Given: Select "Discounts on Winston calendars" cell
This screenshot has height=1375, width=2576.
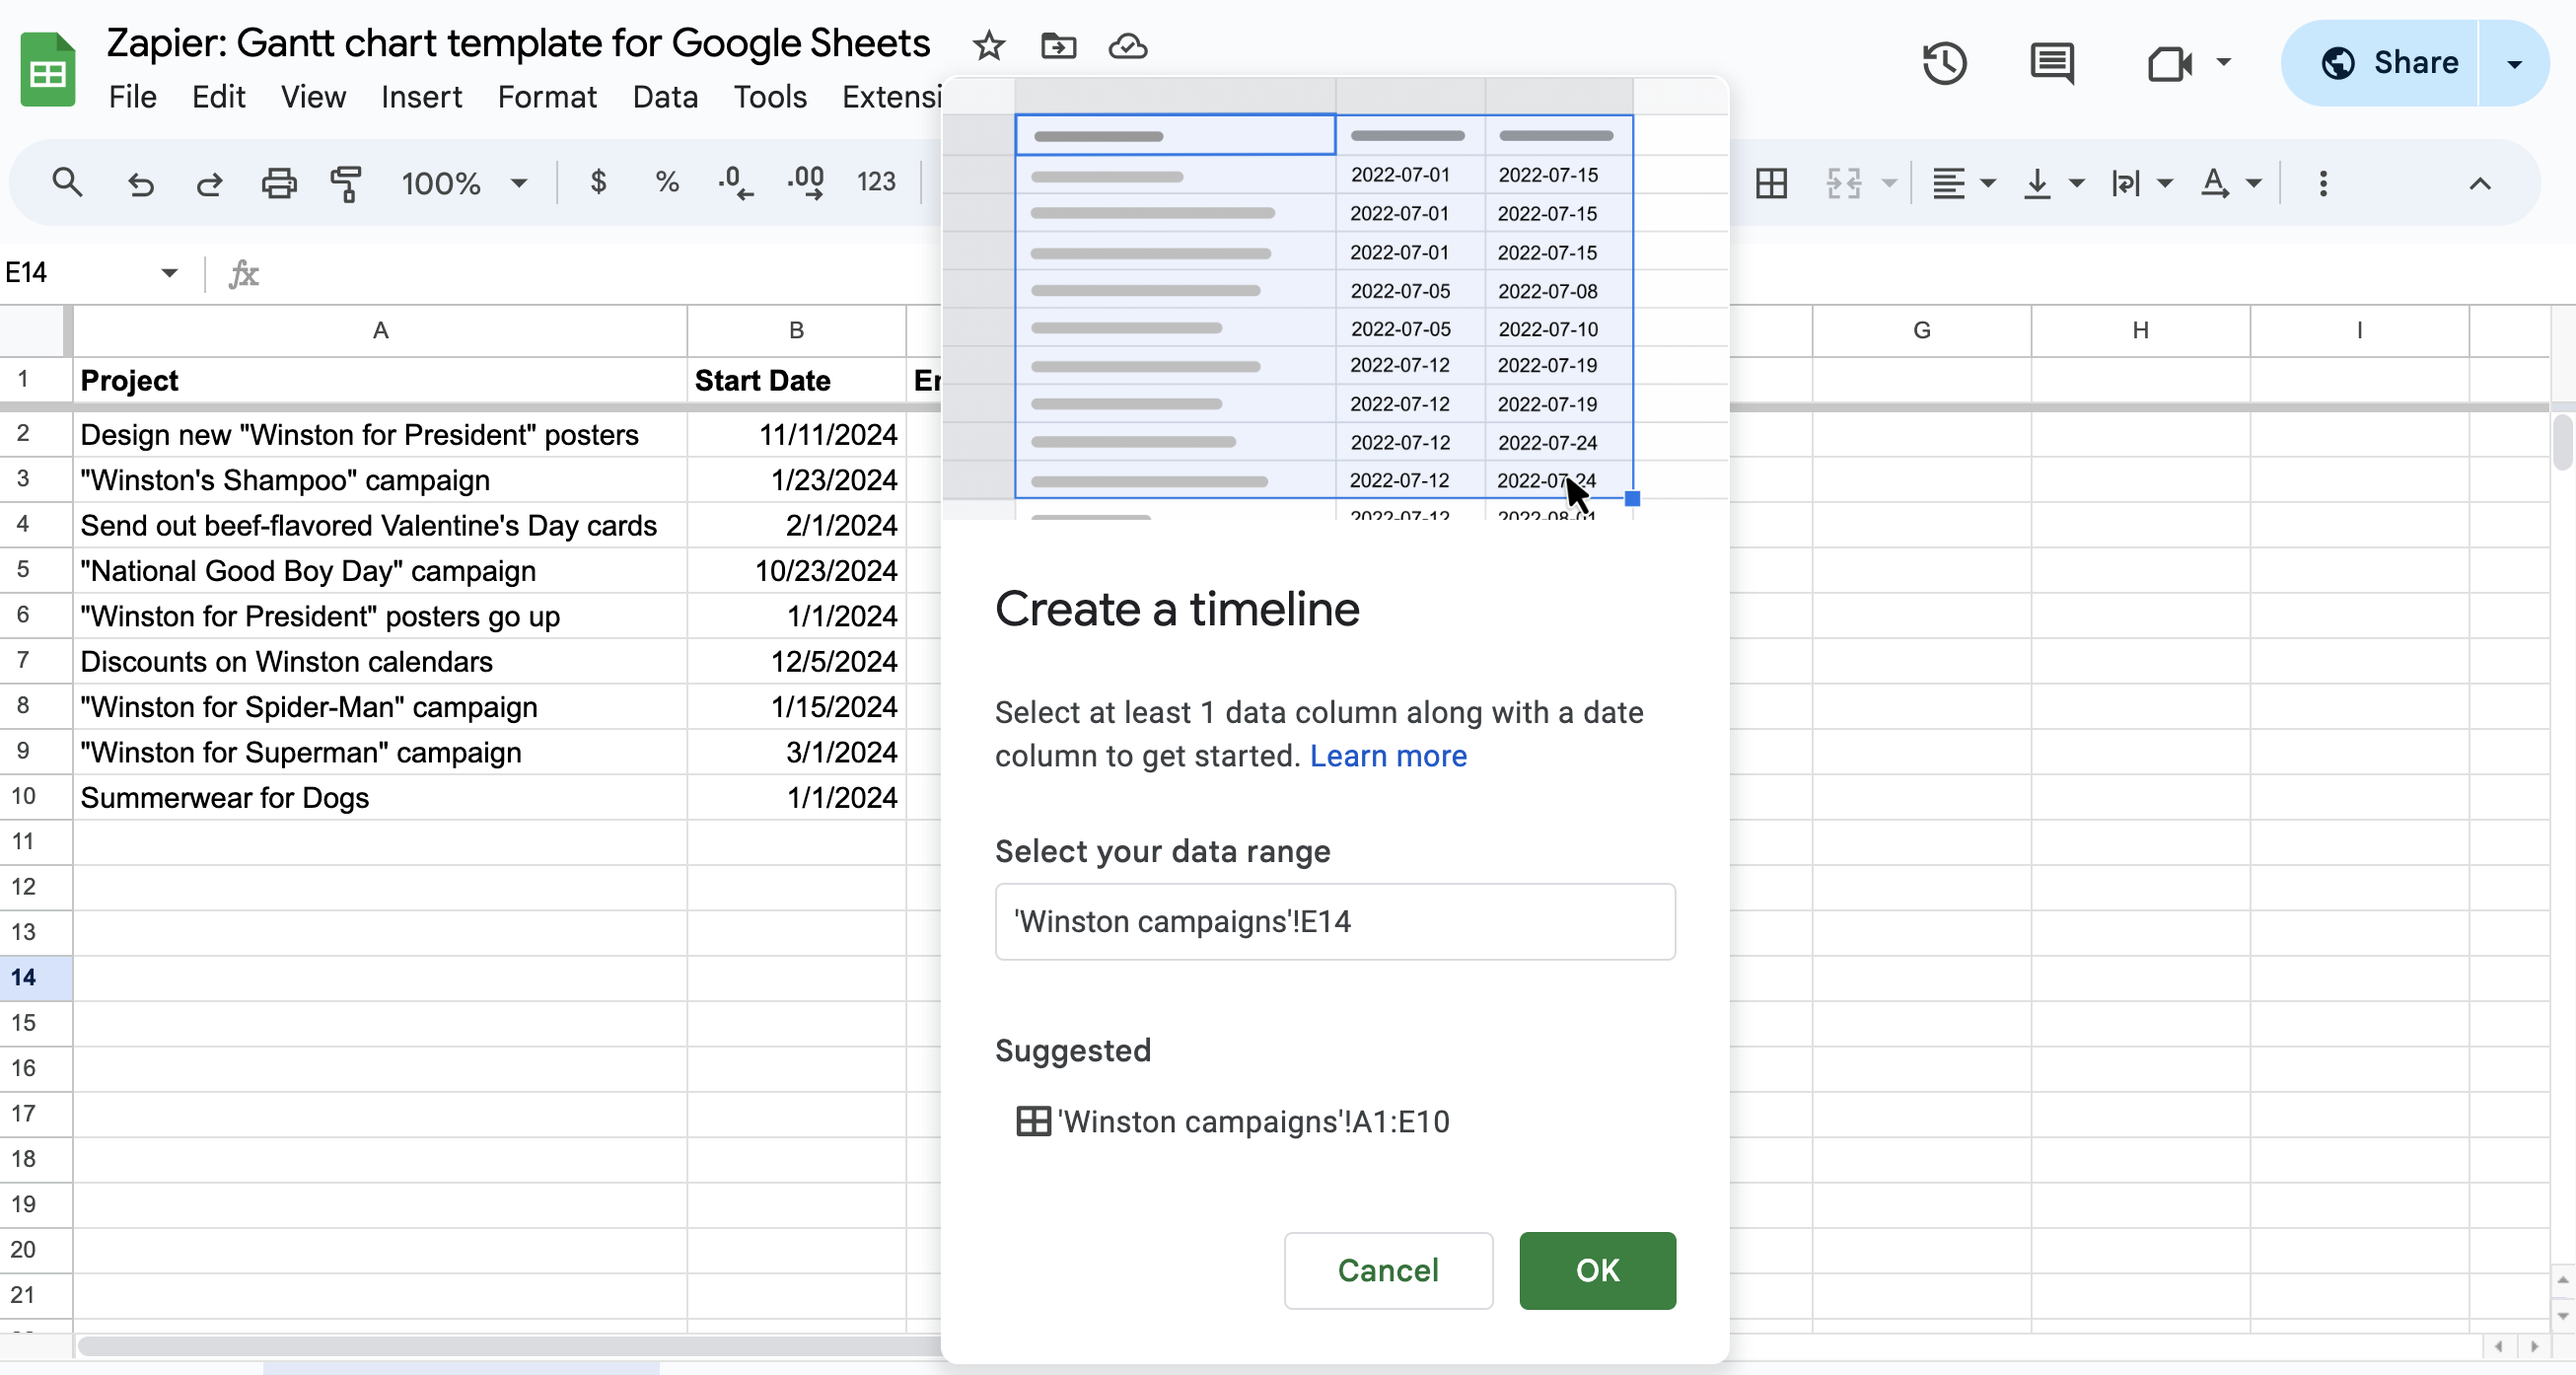Looking at the screenshot, I should pos(380,662).
